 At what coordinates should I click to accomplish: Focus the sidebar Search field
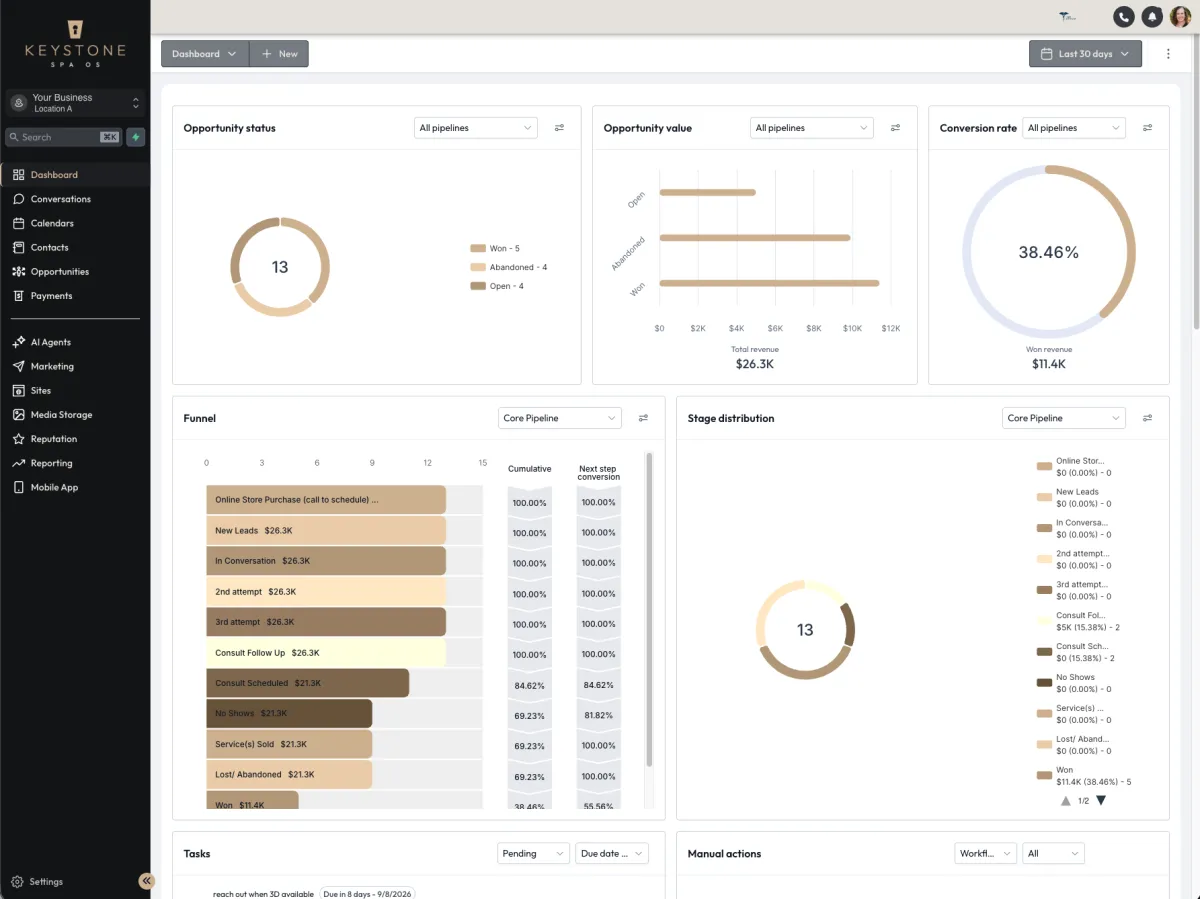tap(64, 137)
